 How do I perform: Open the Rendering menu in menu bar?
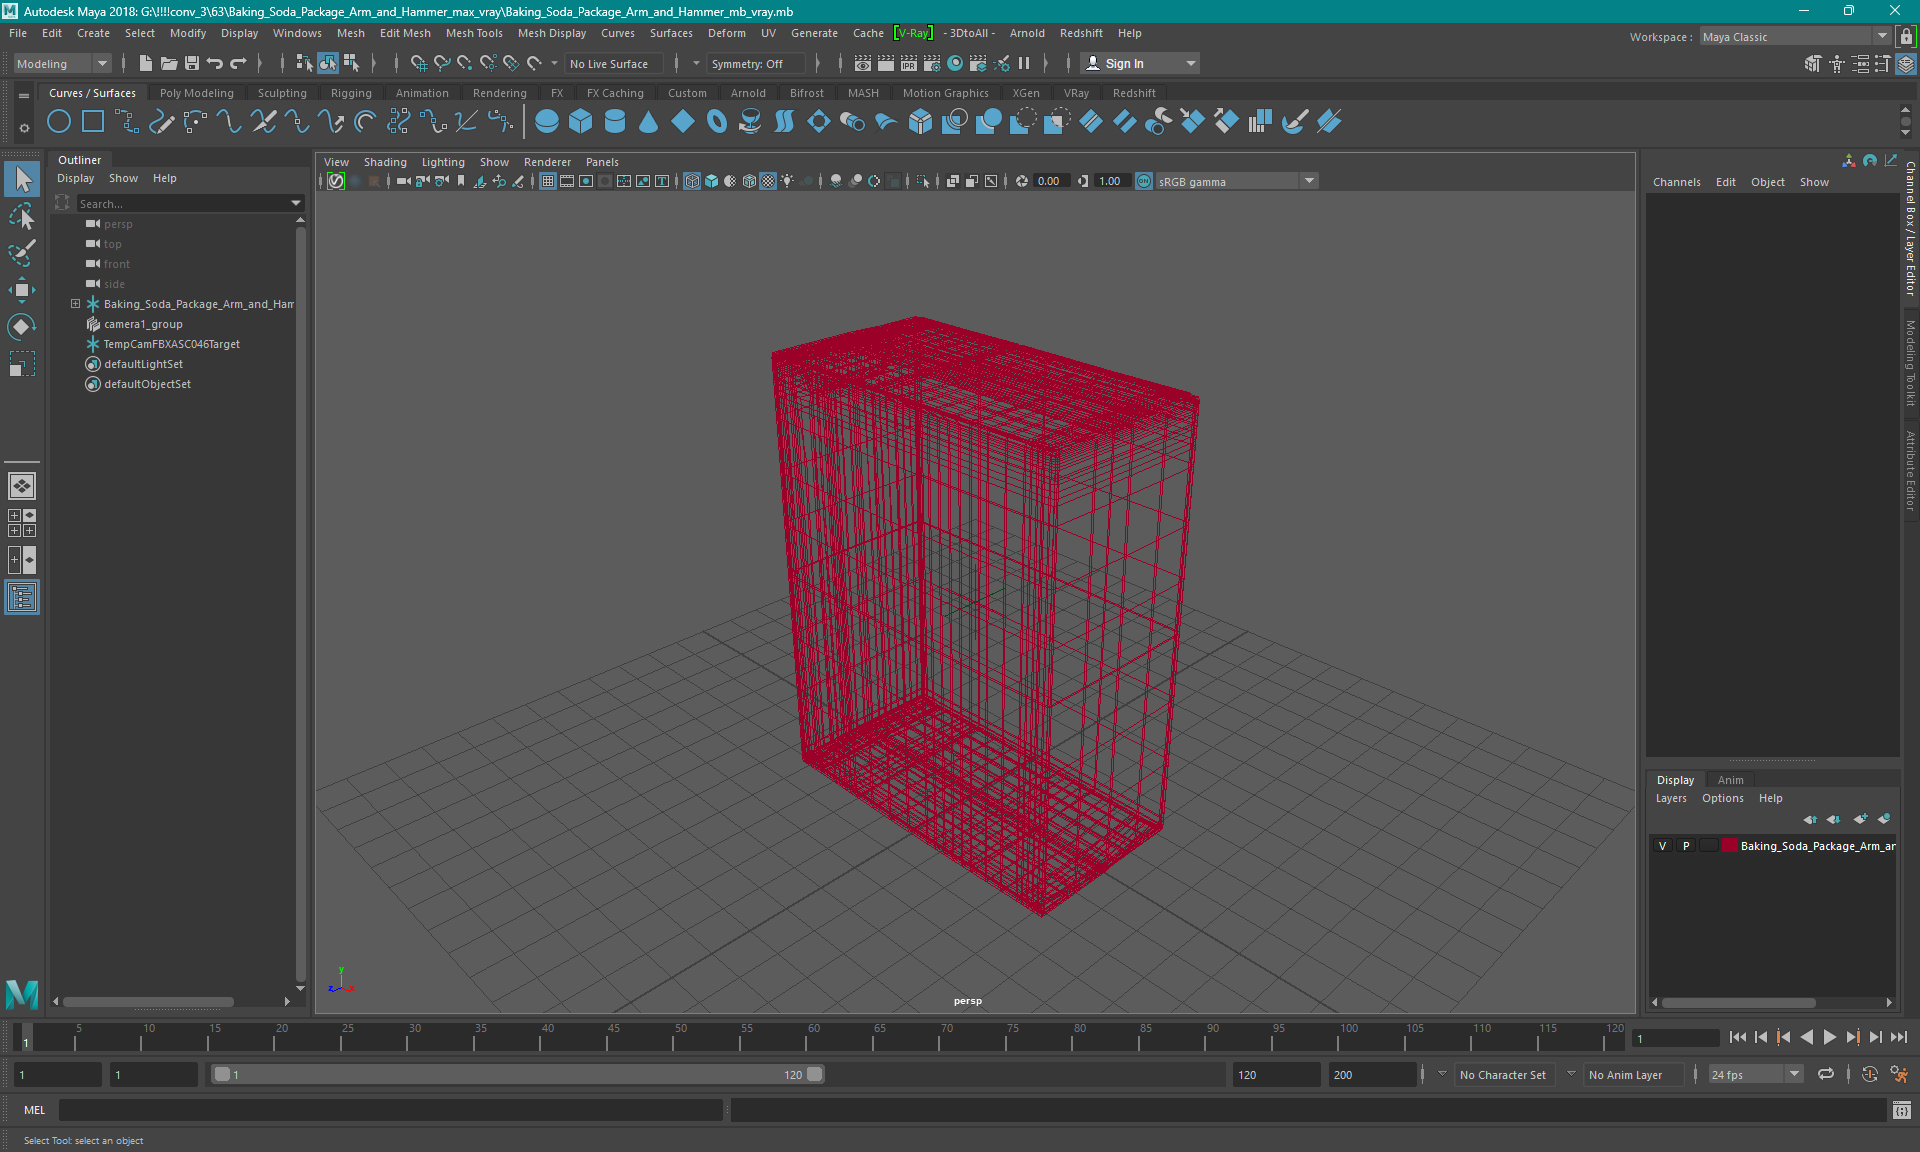(499, 92)
